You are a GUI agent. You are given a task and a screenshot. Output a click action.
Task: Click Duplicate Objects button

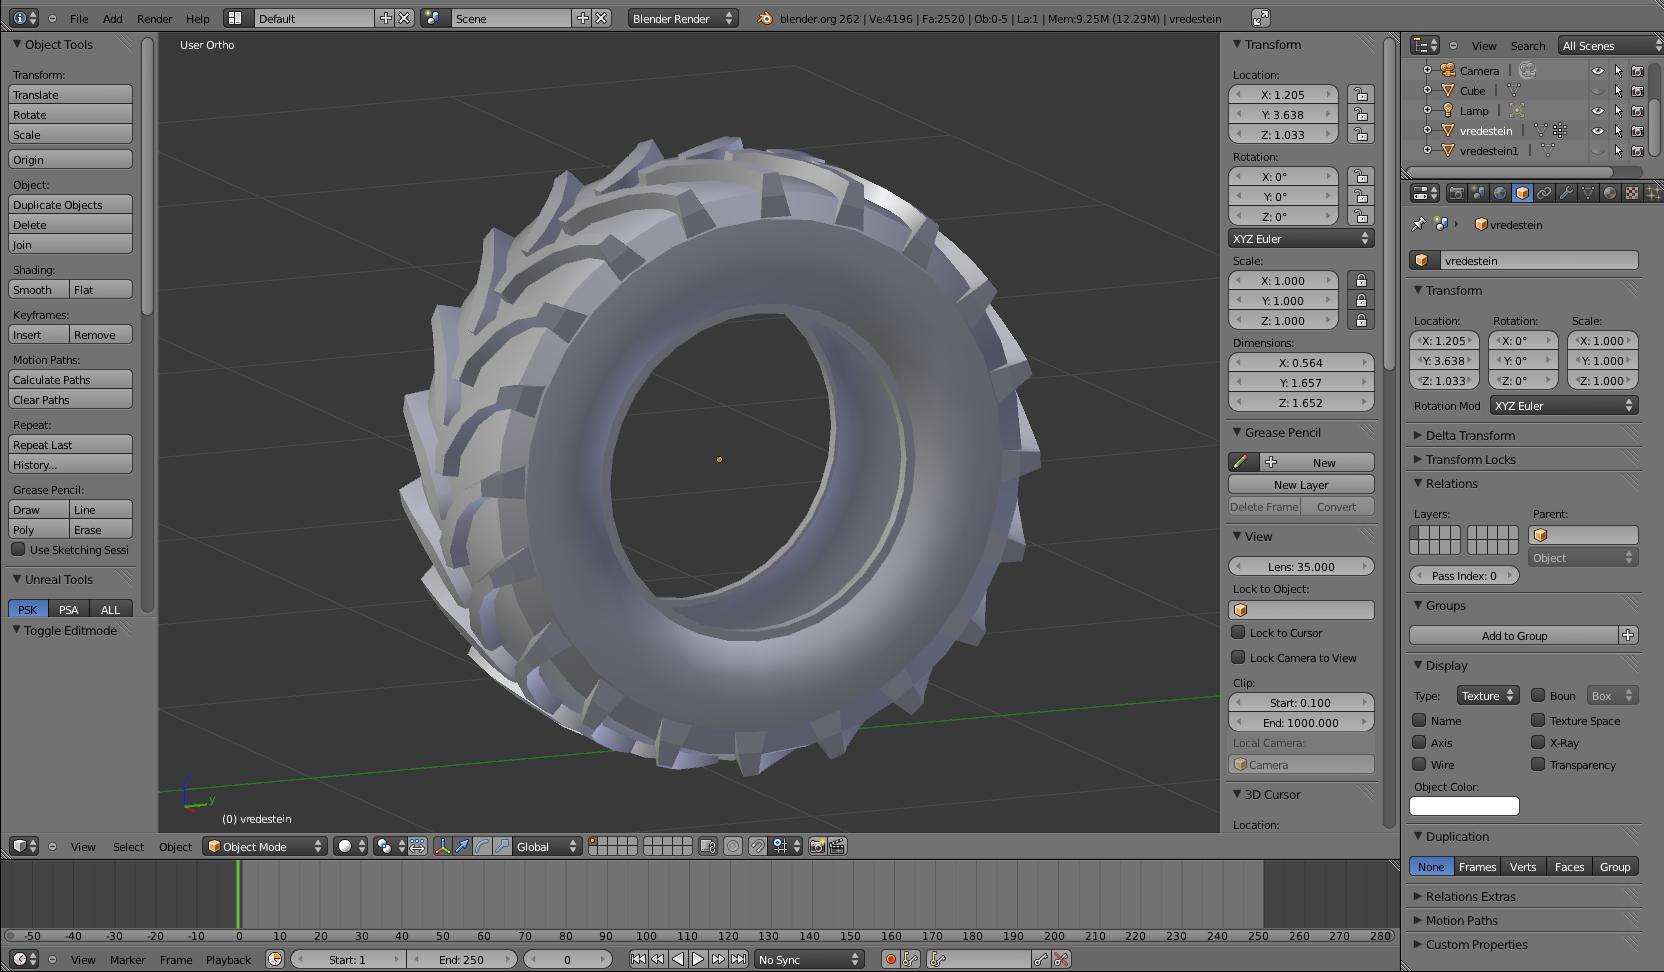pyautogui.click(x=70, y=204)
